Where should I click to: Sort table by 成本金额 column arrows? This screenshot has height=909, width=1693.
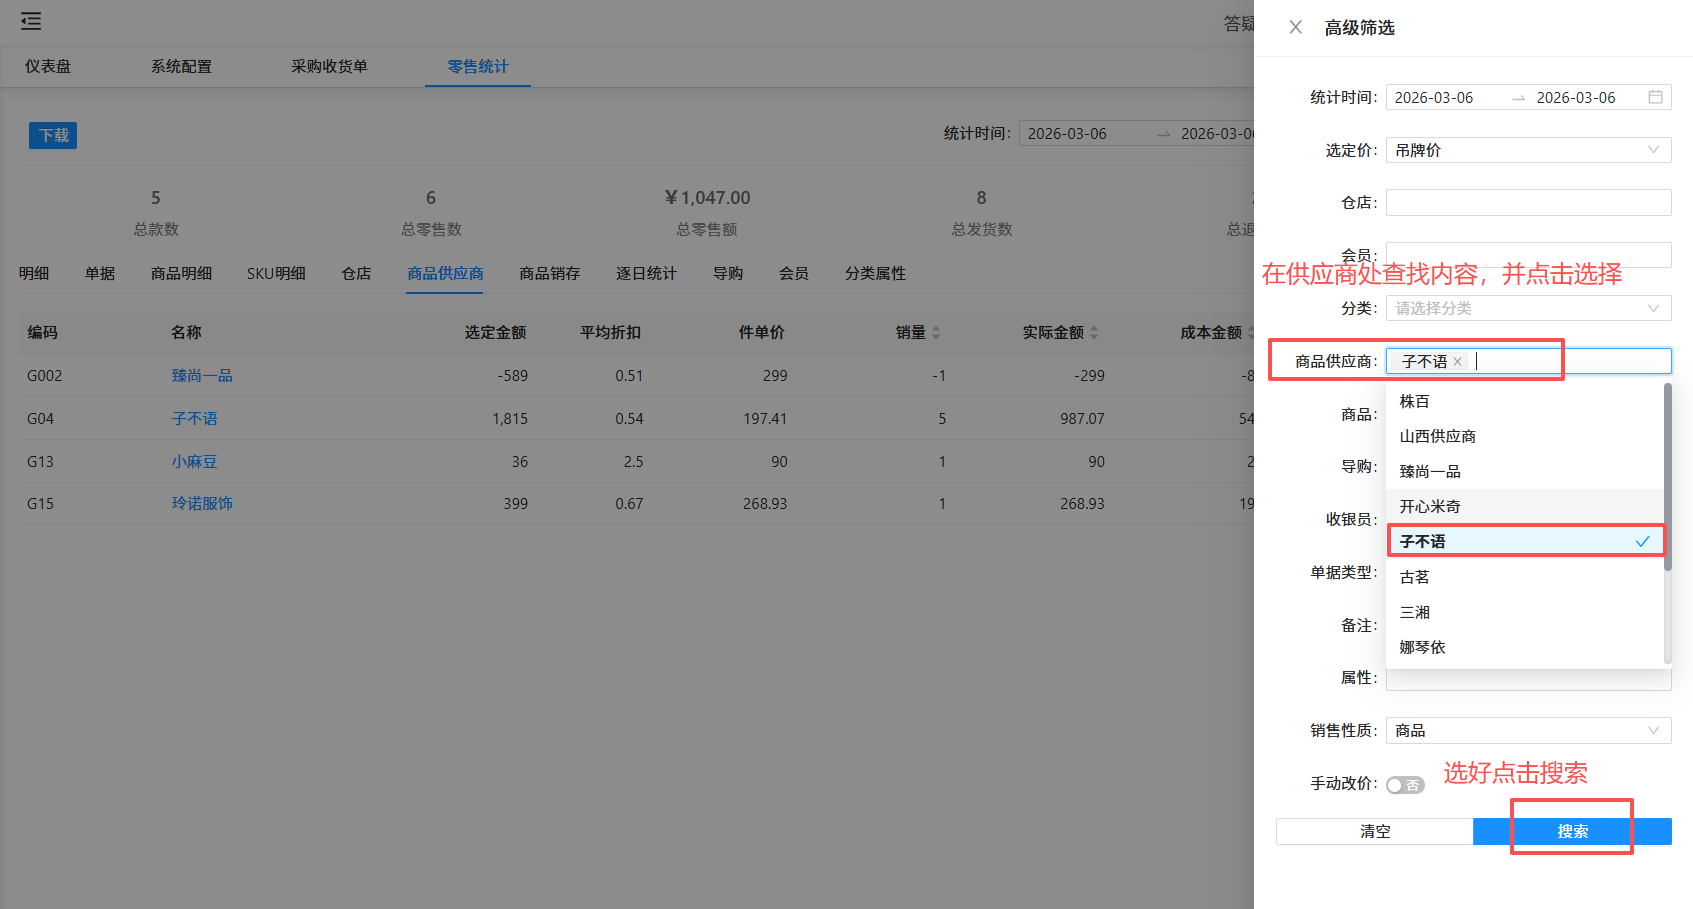tap(1252, 332)
